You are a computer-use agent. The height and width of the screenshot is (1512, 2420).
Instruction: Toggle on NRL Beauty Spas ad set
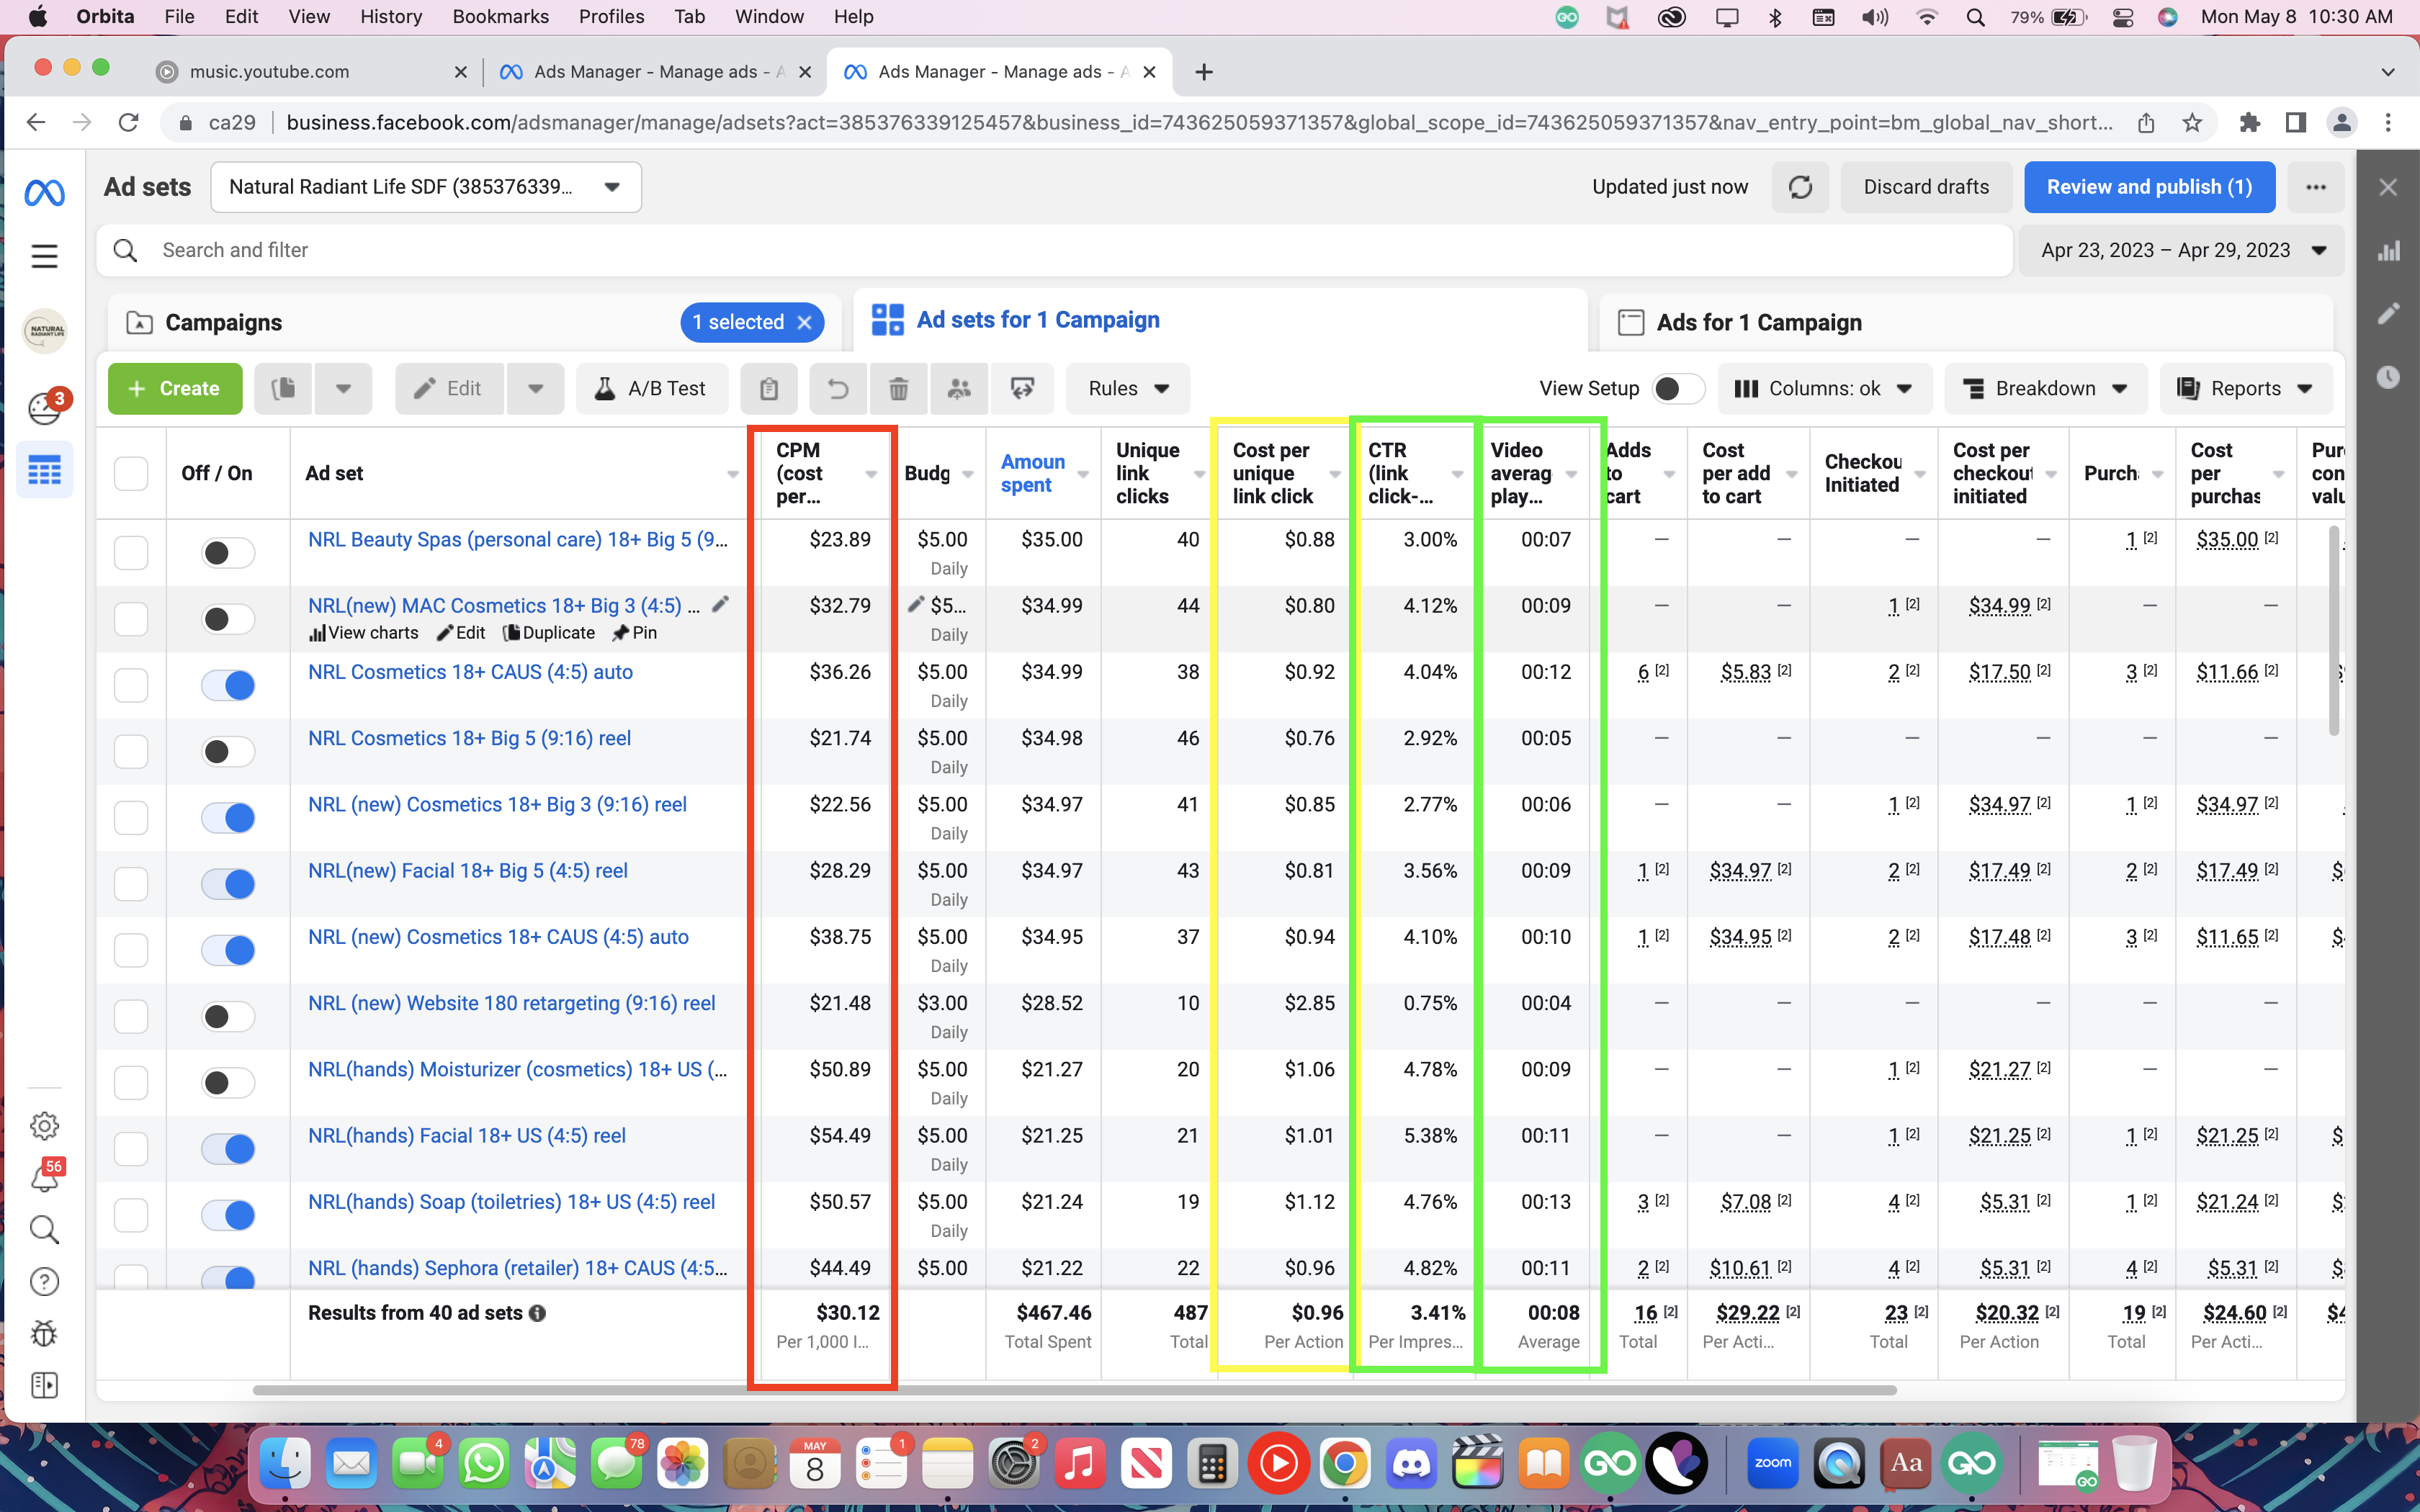click(x=228, y=553)
